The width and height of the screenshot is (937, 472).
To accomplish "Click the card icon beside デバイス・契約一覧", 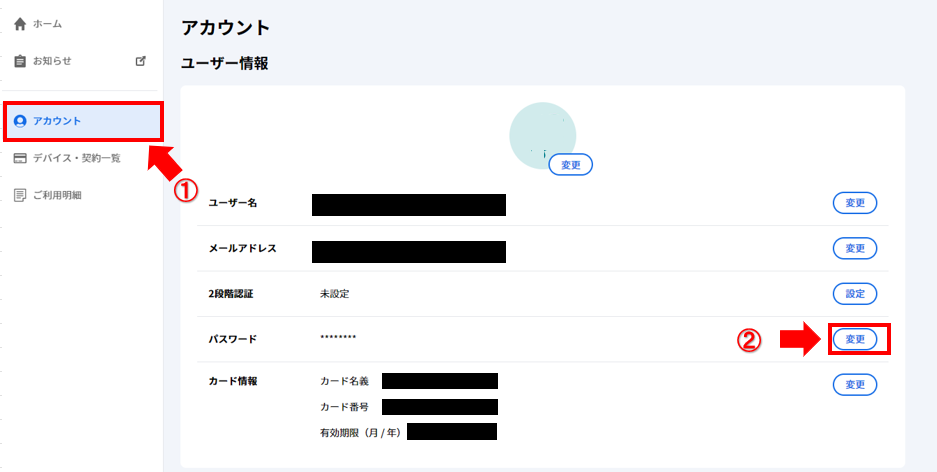I will [20, 158].
